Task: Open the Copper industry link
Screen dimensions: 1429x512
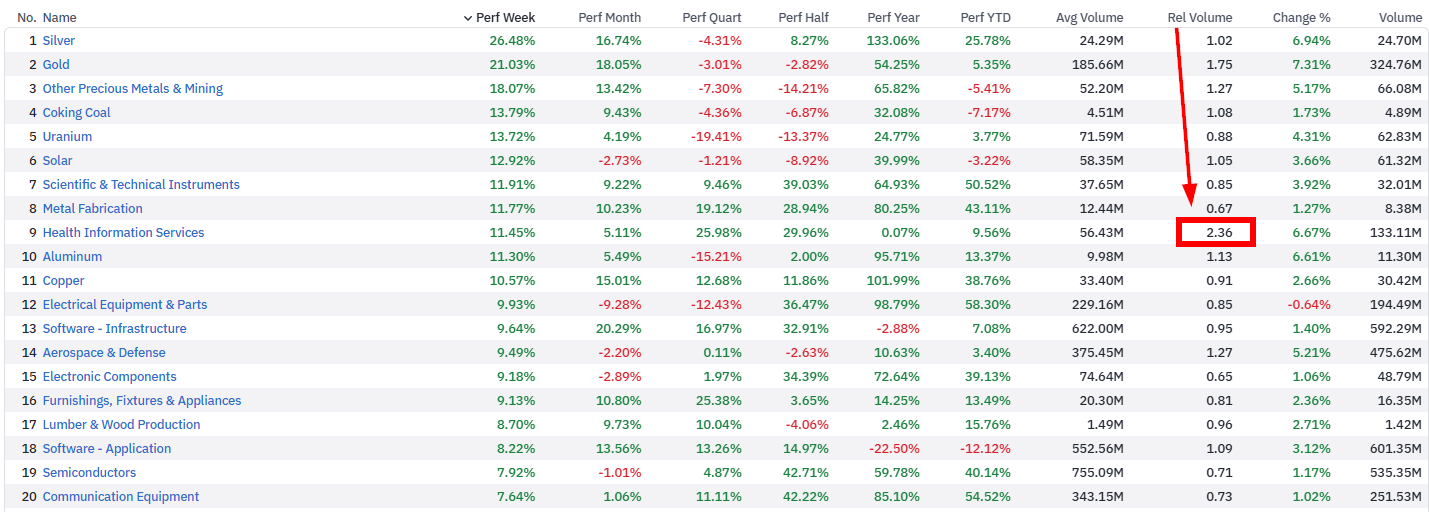Action: (63, 281)
